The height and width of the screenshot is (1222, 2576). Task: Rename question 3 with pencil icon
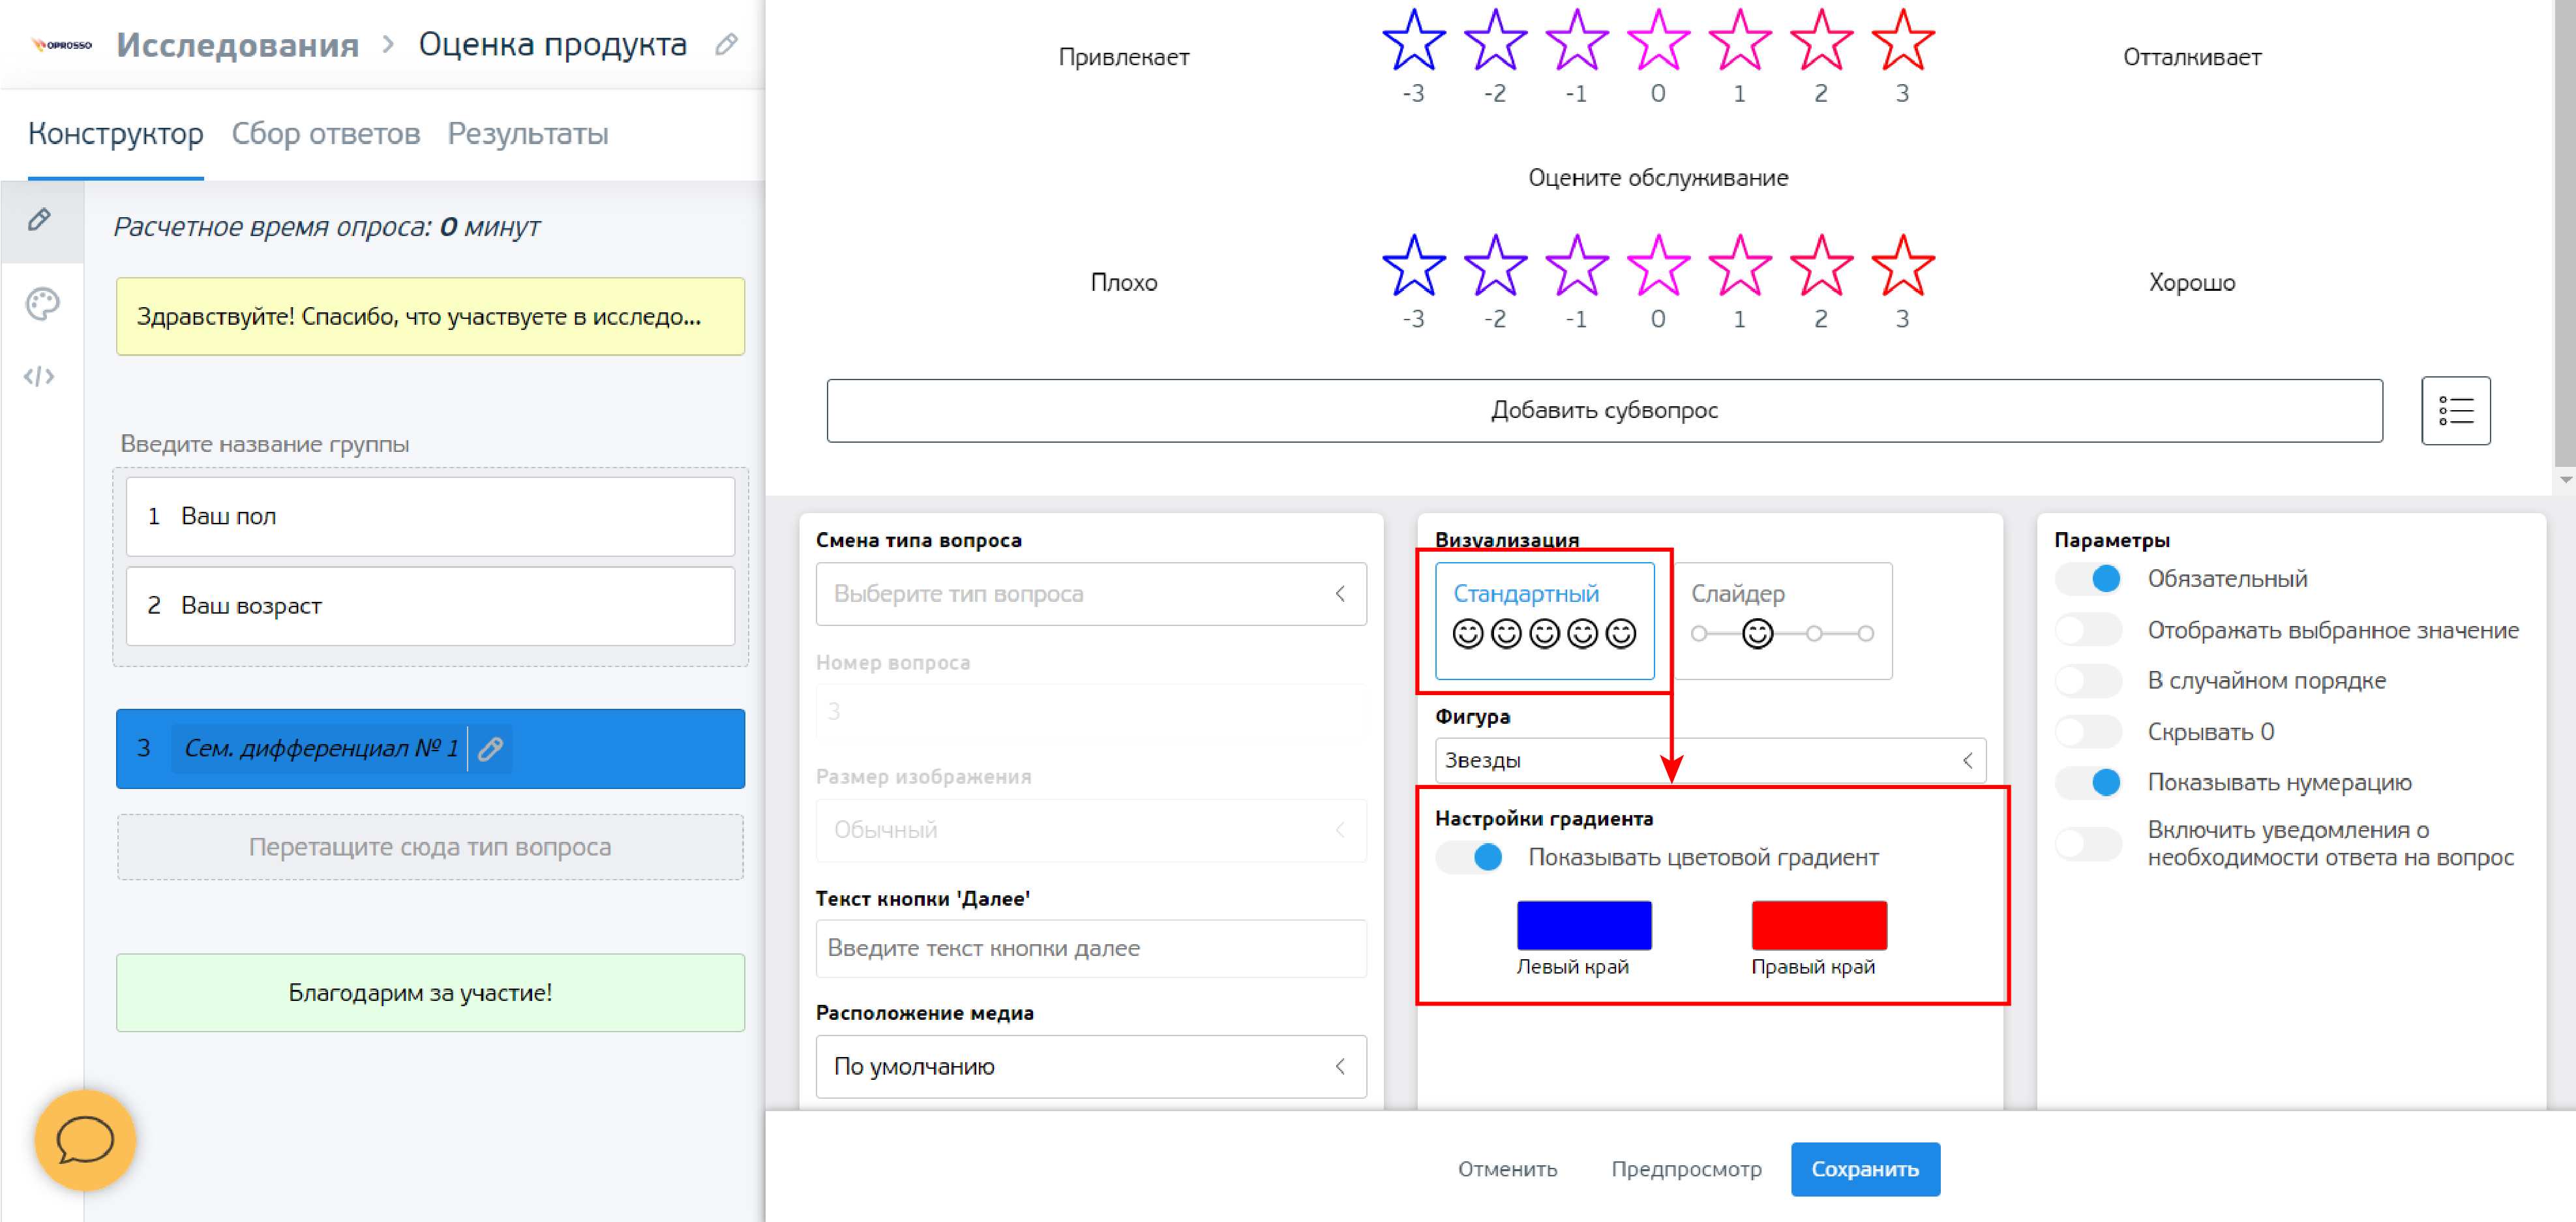click(490, 749)
